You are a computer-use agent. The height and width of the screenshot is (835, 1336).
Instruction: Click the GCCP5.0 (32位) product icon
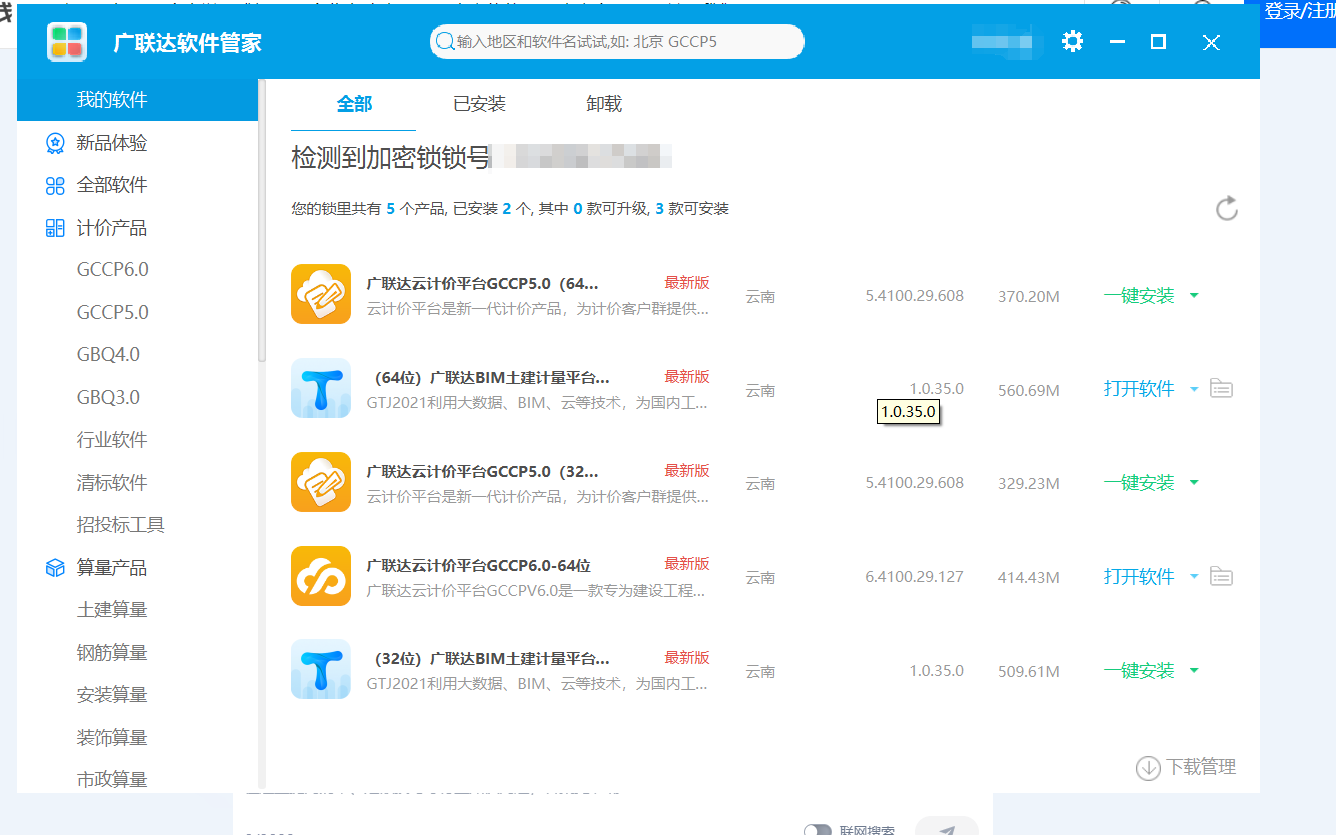coord(321,482)
